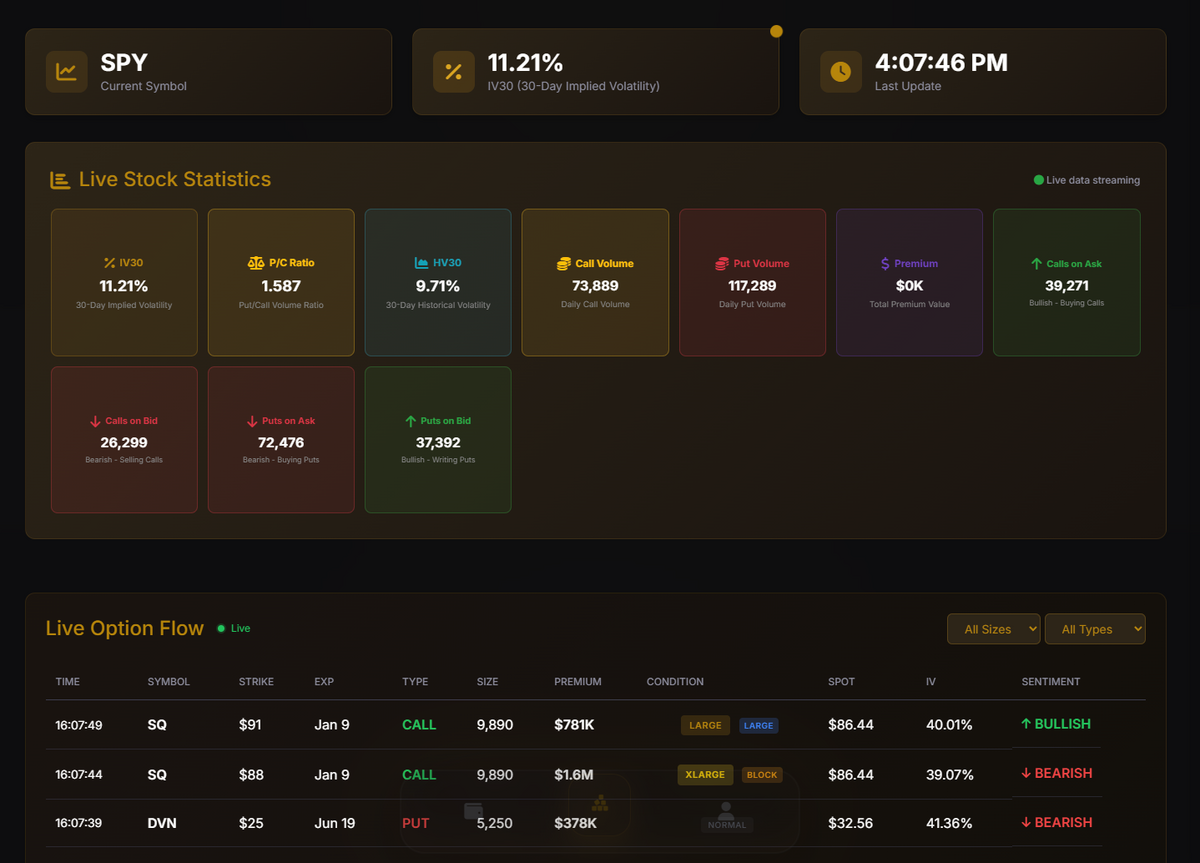Image resolution: width=1200 pixels, height=863 pixels.
Task: Click the chart icon beside SPY symbol
Action: [67, 72]
